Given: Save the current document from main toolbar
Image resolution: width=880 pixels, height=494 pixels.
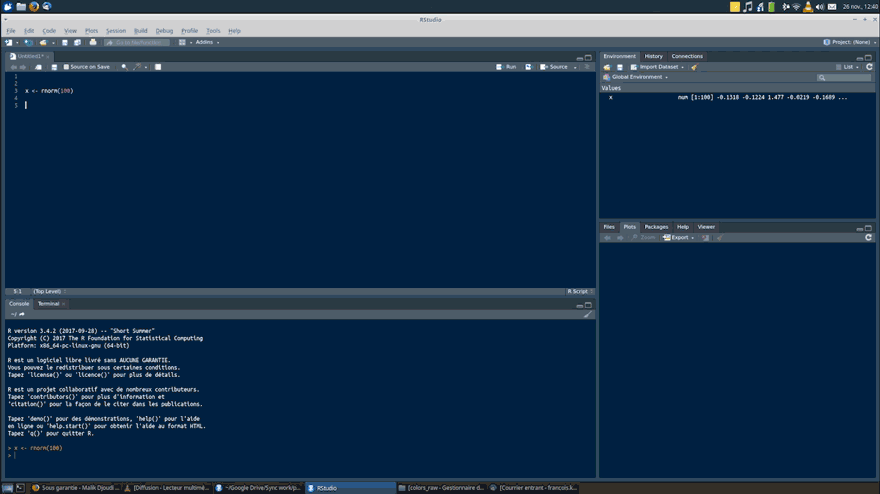Looking at the screenshot, I should (65, 42).
